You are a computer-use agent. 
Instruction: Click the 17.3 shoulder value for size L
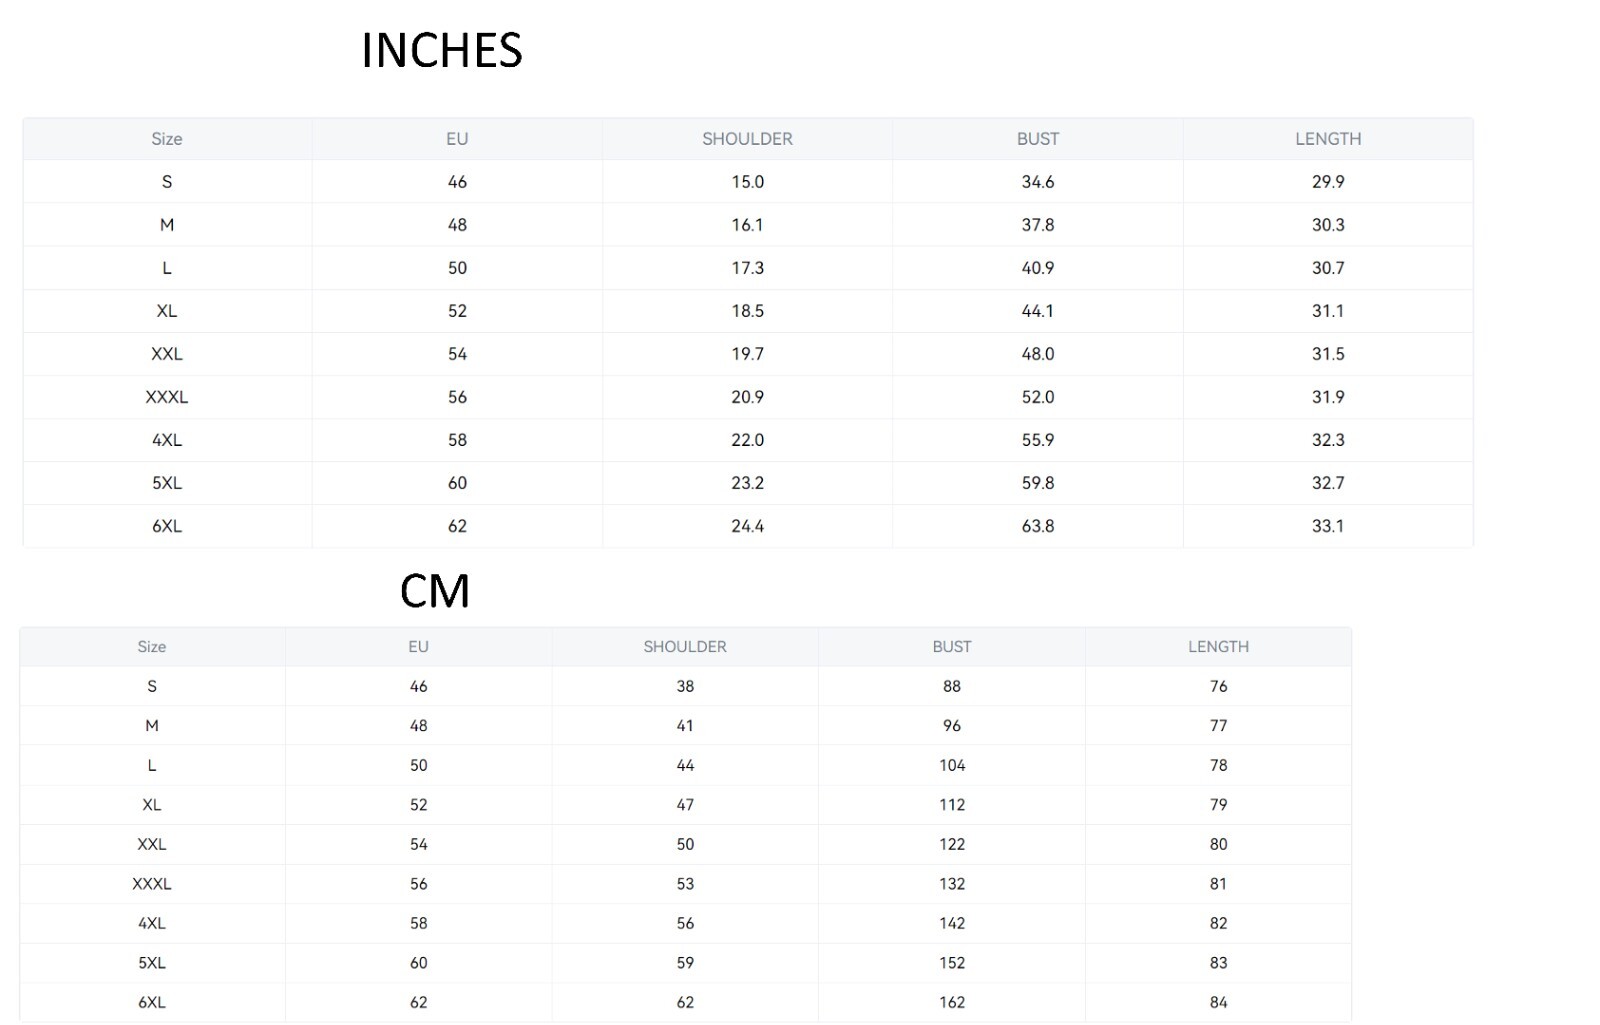[747, 268]
